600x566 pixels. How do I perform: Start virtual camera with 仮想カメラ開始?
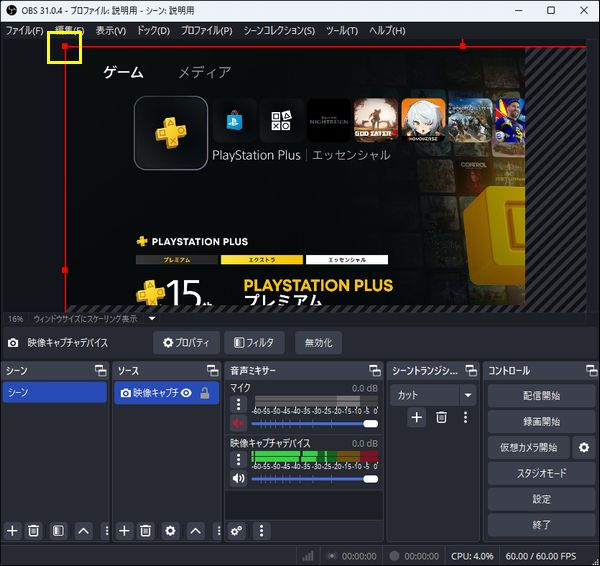pyautogui.click(x=528, y=447)
